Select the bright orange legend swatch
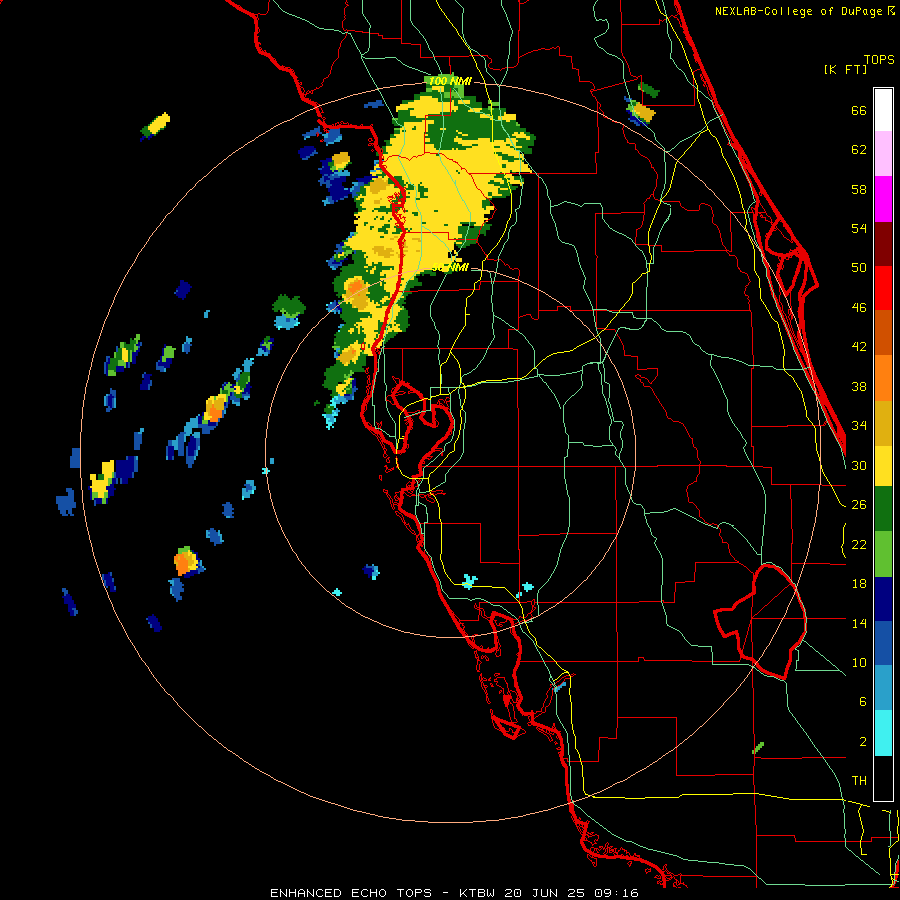Image resolution: width=900 pixels, height=900 pixels. tap(883, 378)
